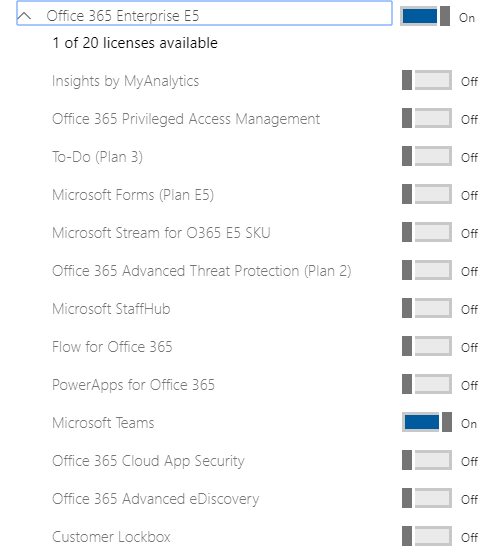The width and height of the screenshot is (490, 559).
Task: Switch on Office 365 Privileged Access Management
Action: [427, 118]
